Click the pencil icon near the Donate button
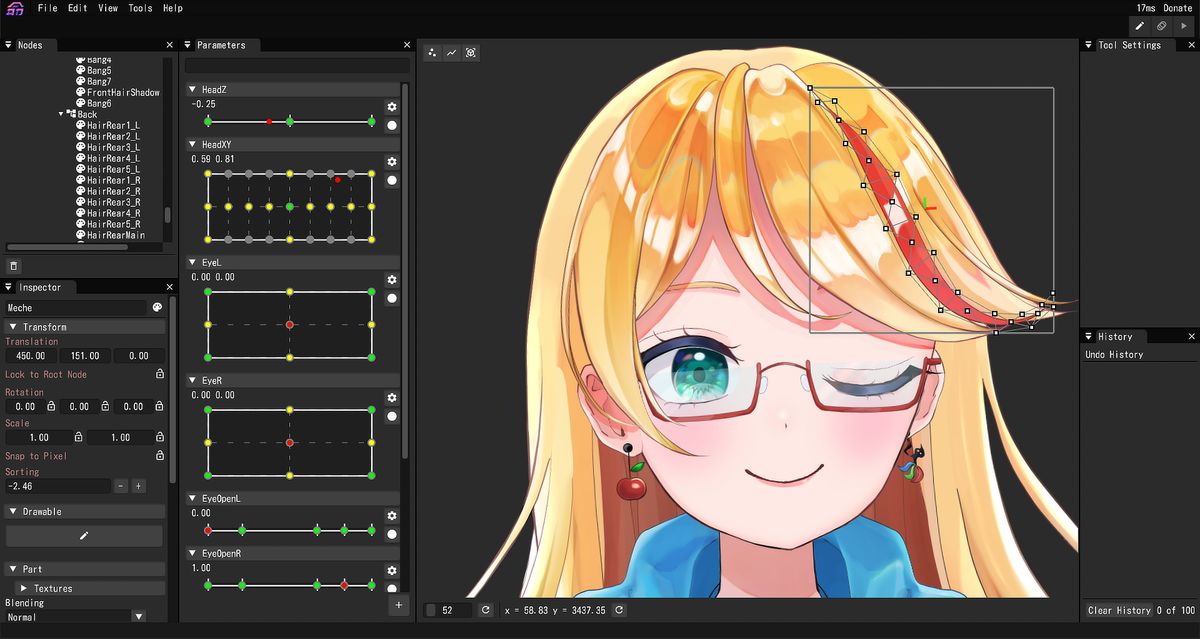This screenshot has width=1200, height=639. coord(1138,25)
